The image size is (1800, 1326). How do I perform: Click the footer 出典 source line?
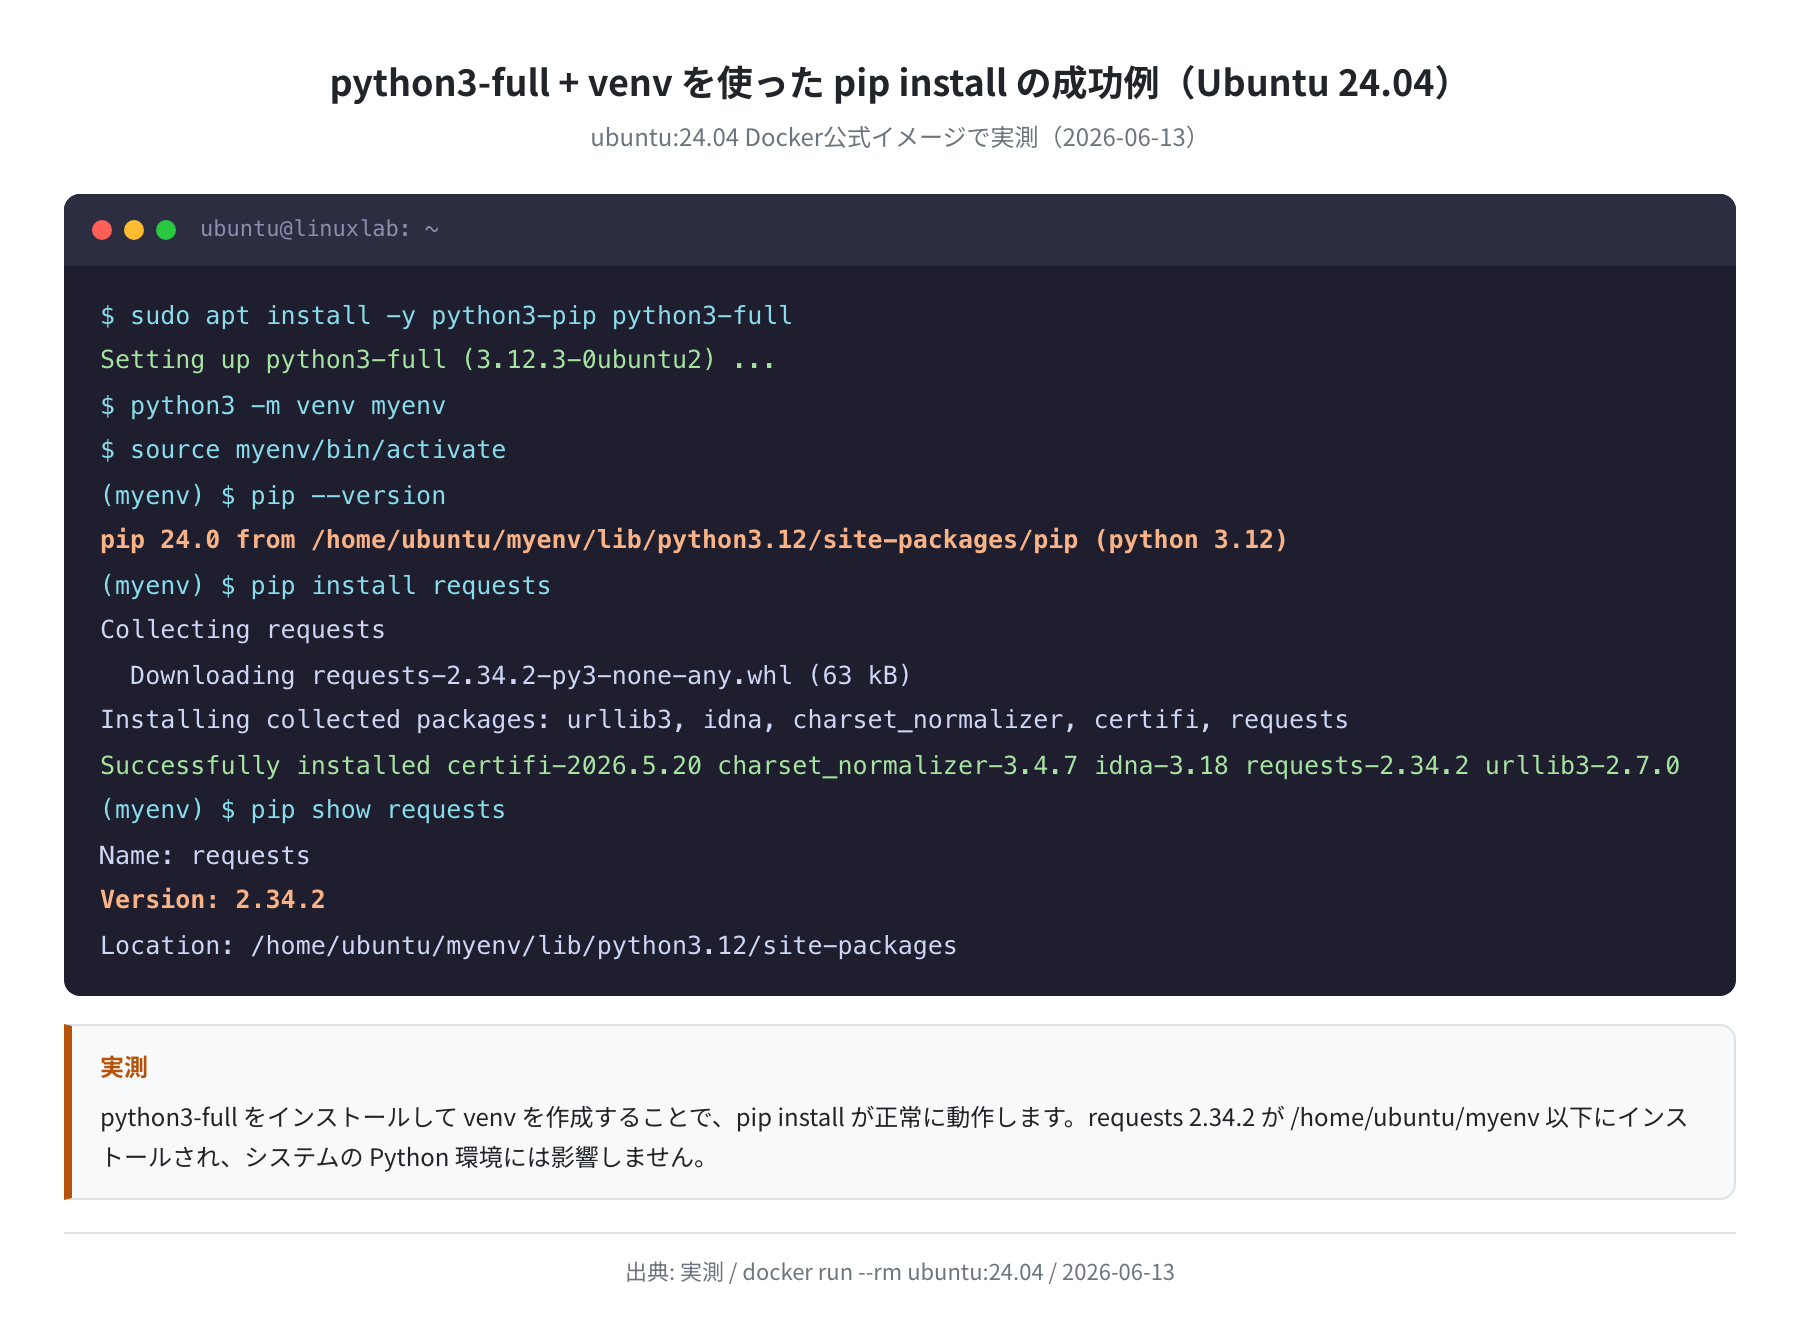[x=900, y=1272]
